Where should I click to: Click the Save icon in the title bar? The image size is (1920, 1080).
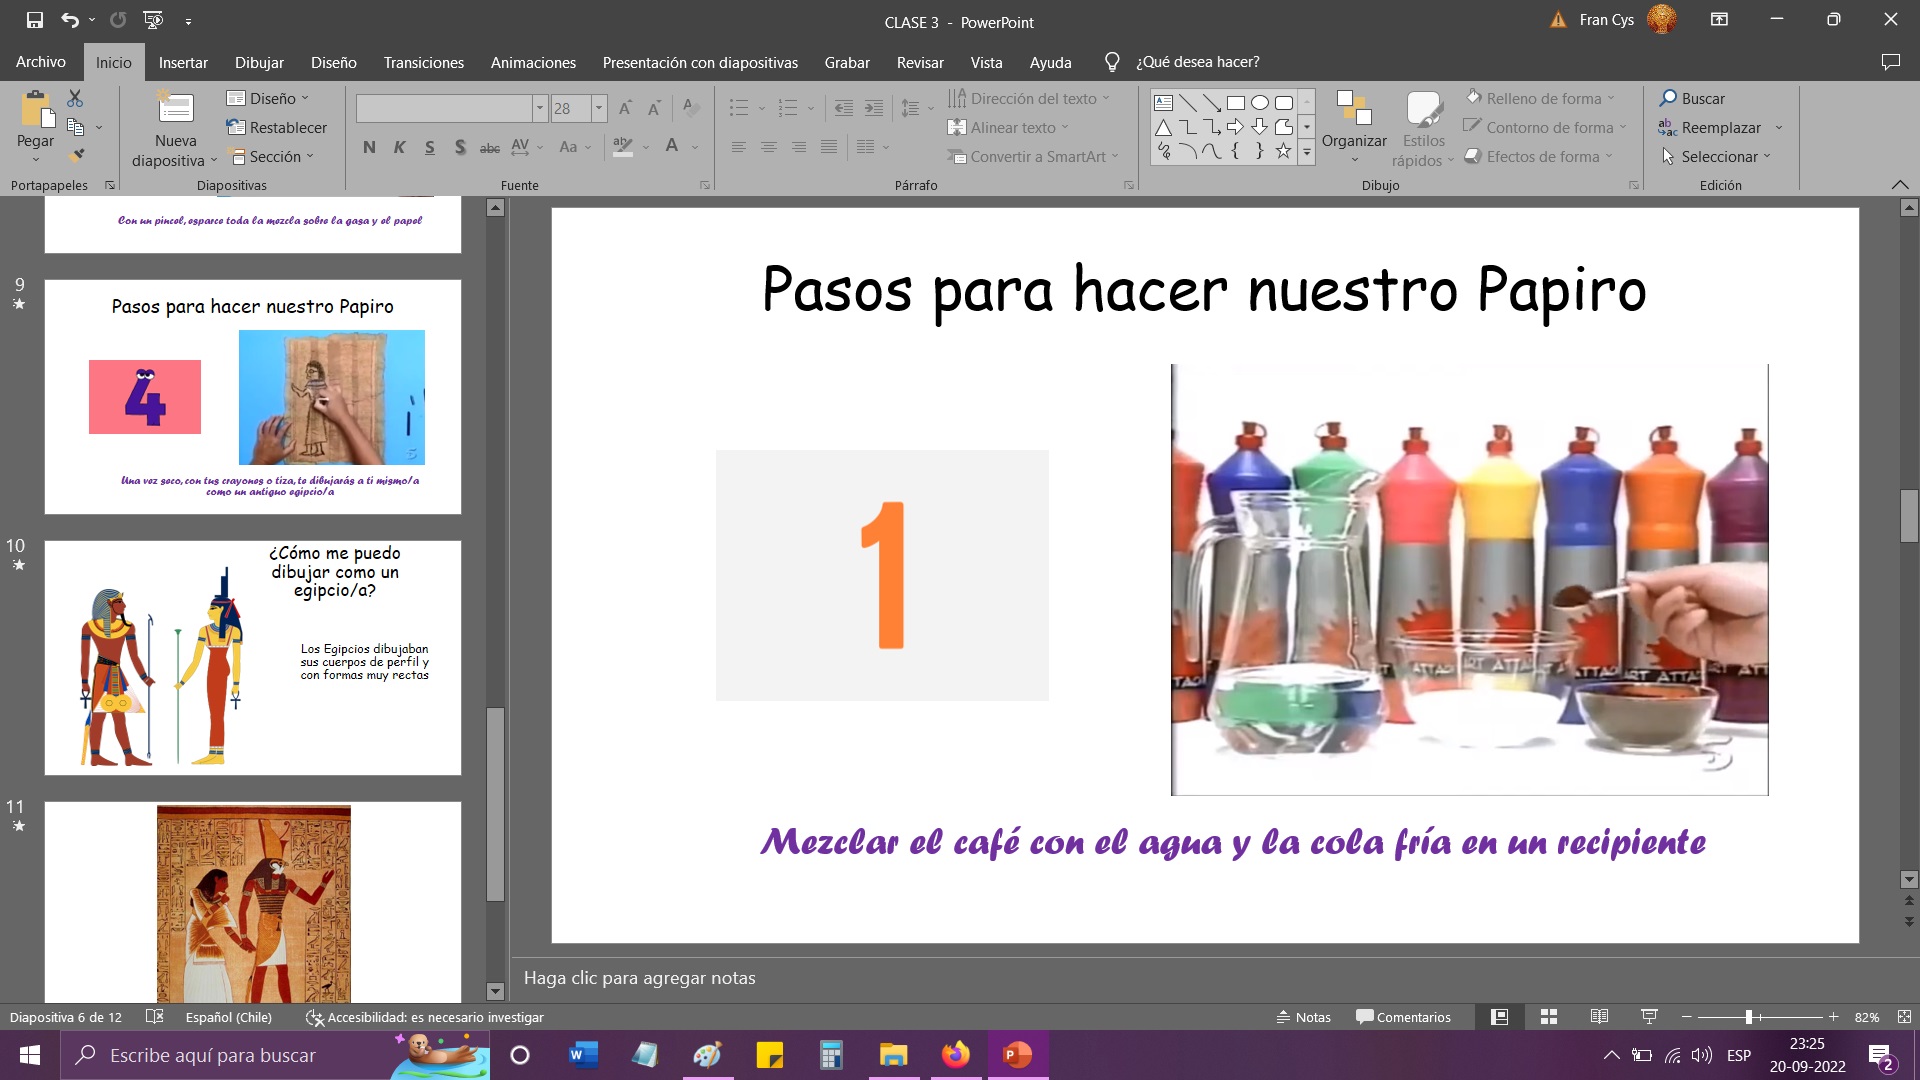35,20
